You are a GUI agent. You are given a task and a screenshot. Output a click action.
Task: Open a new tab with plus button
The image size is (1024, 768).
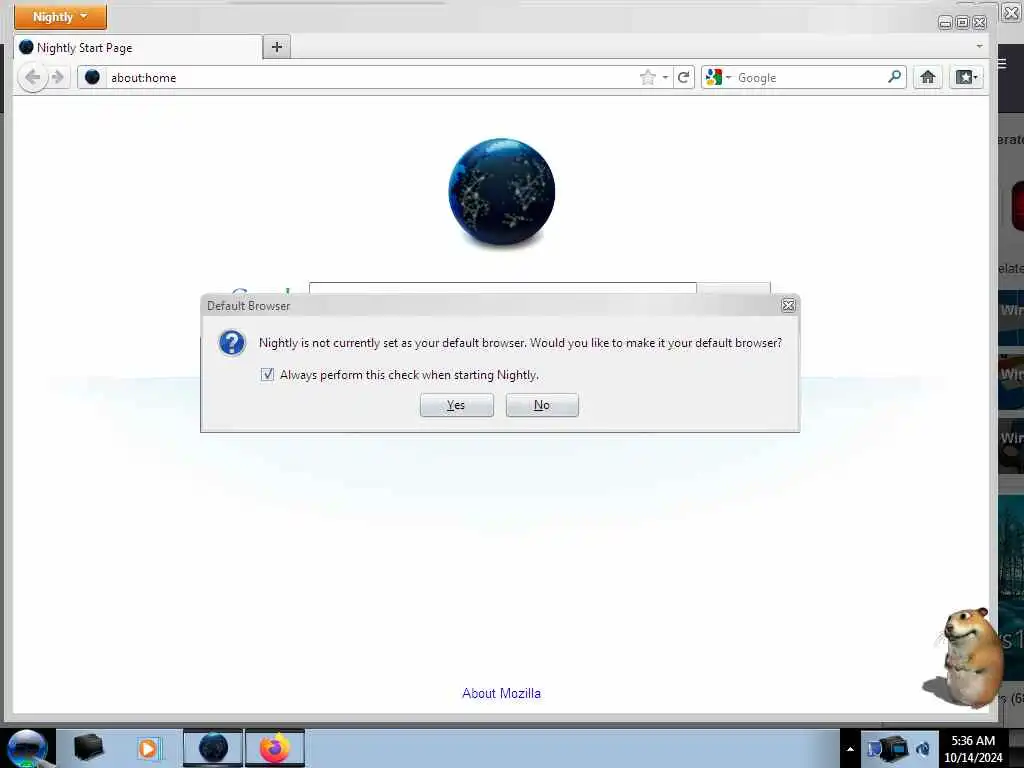click(277, 47)
